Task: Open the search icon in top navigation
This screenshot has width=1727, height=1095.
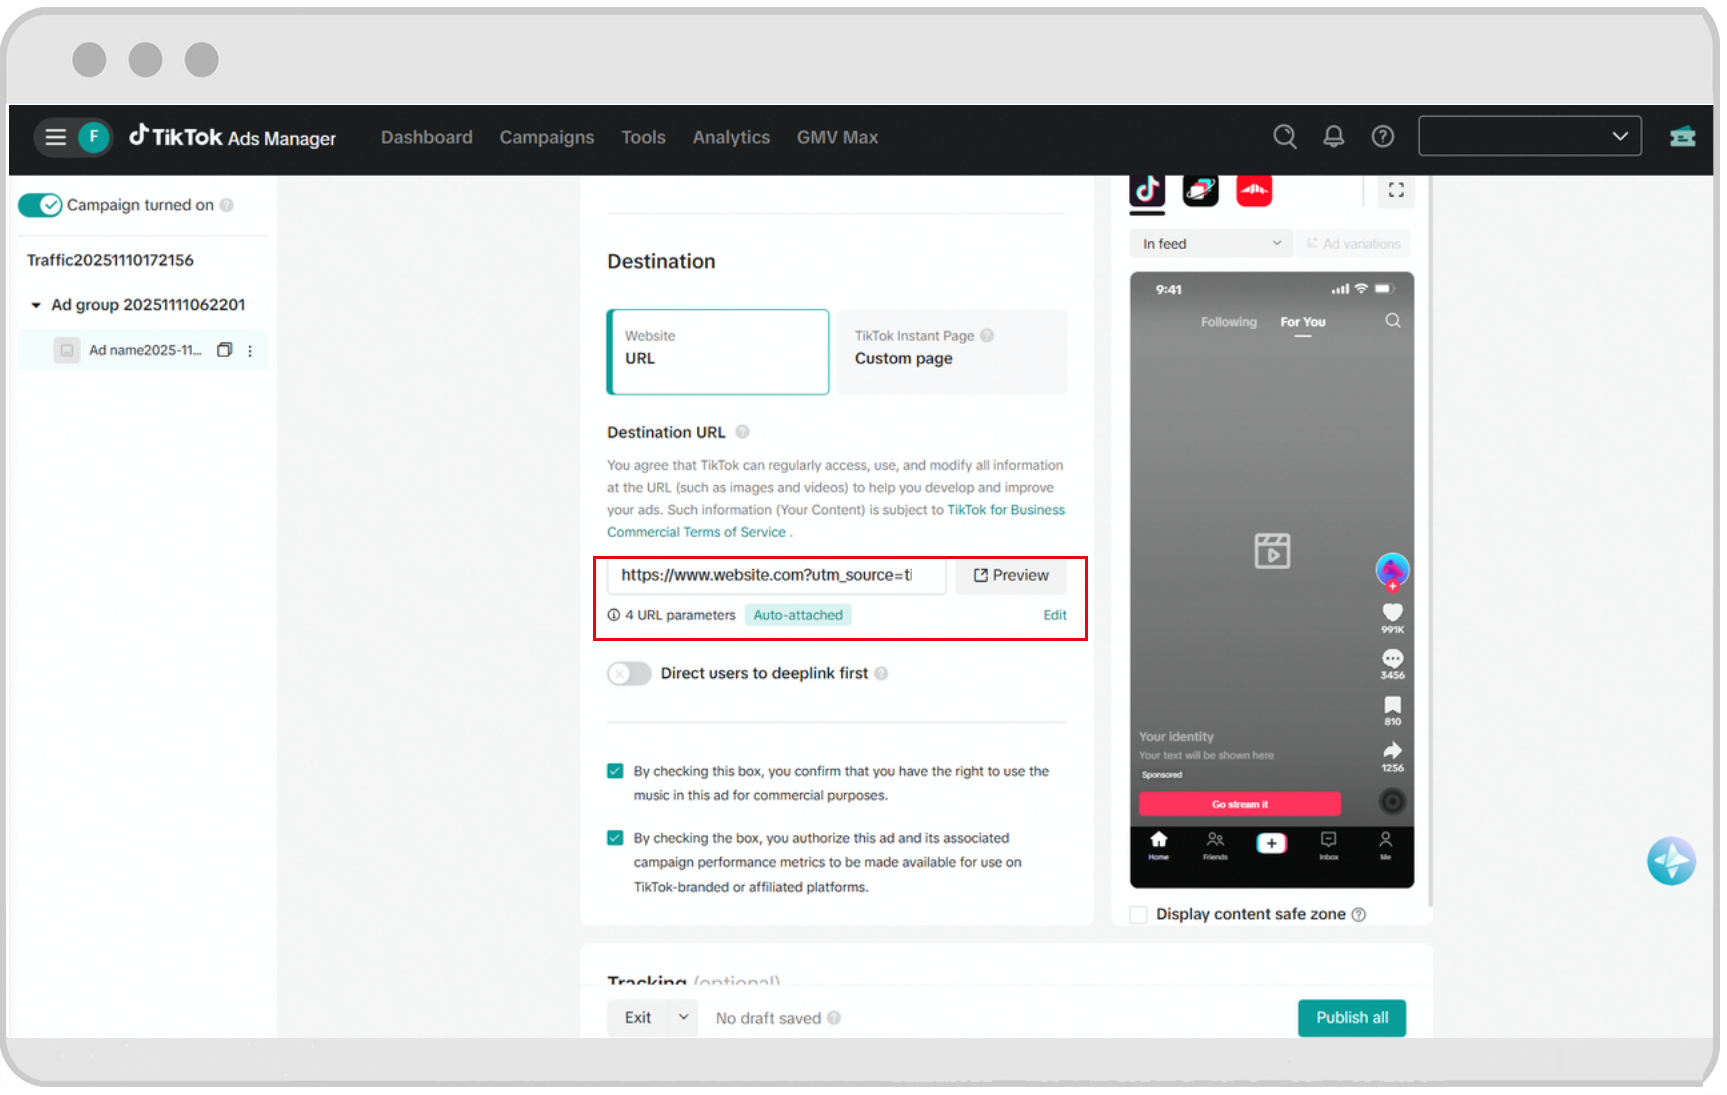Action: tap(1285, 136)
